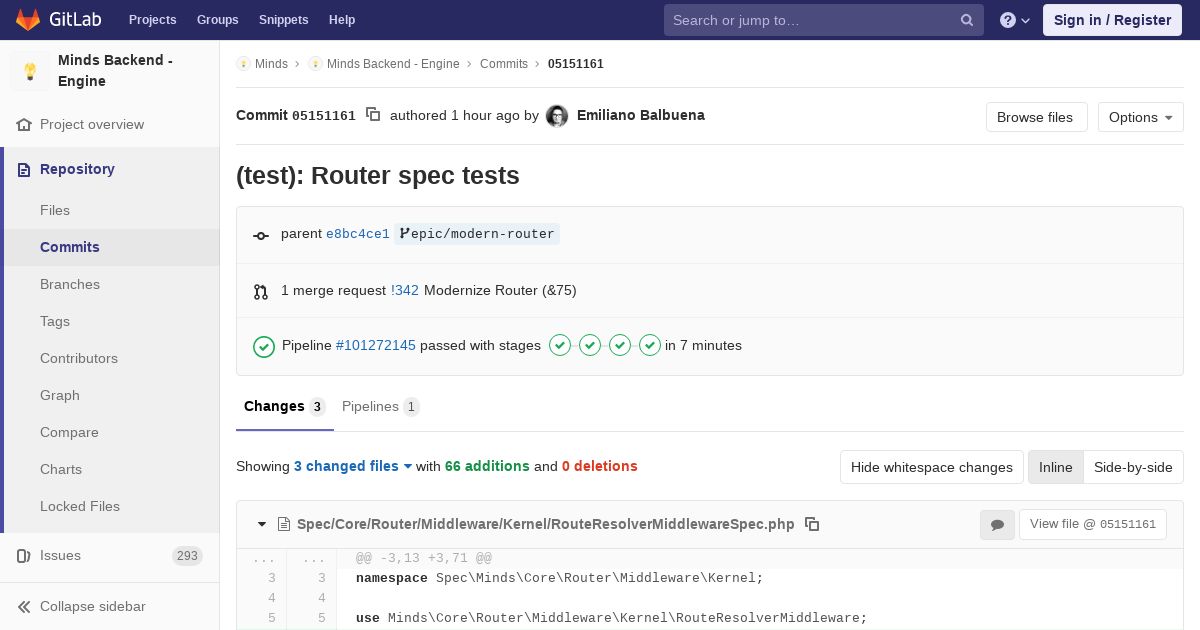Copy file path of RouteResolverMiddlewareSpec.php
This screenshot has width=1200, height=630.
click(x=812, y=524)
